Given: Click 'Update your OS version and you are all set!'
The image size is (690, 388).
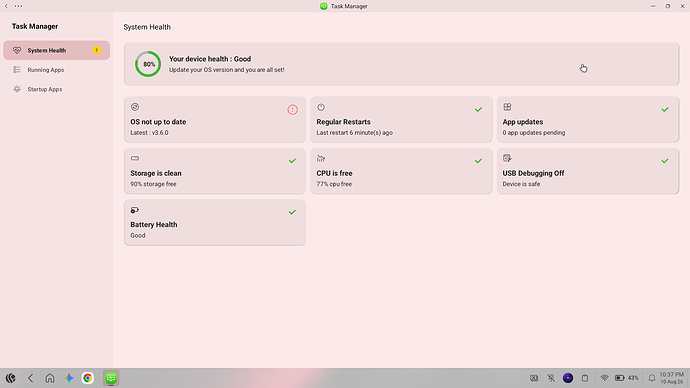Looking at the screenshot, I should pos(227,70).
